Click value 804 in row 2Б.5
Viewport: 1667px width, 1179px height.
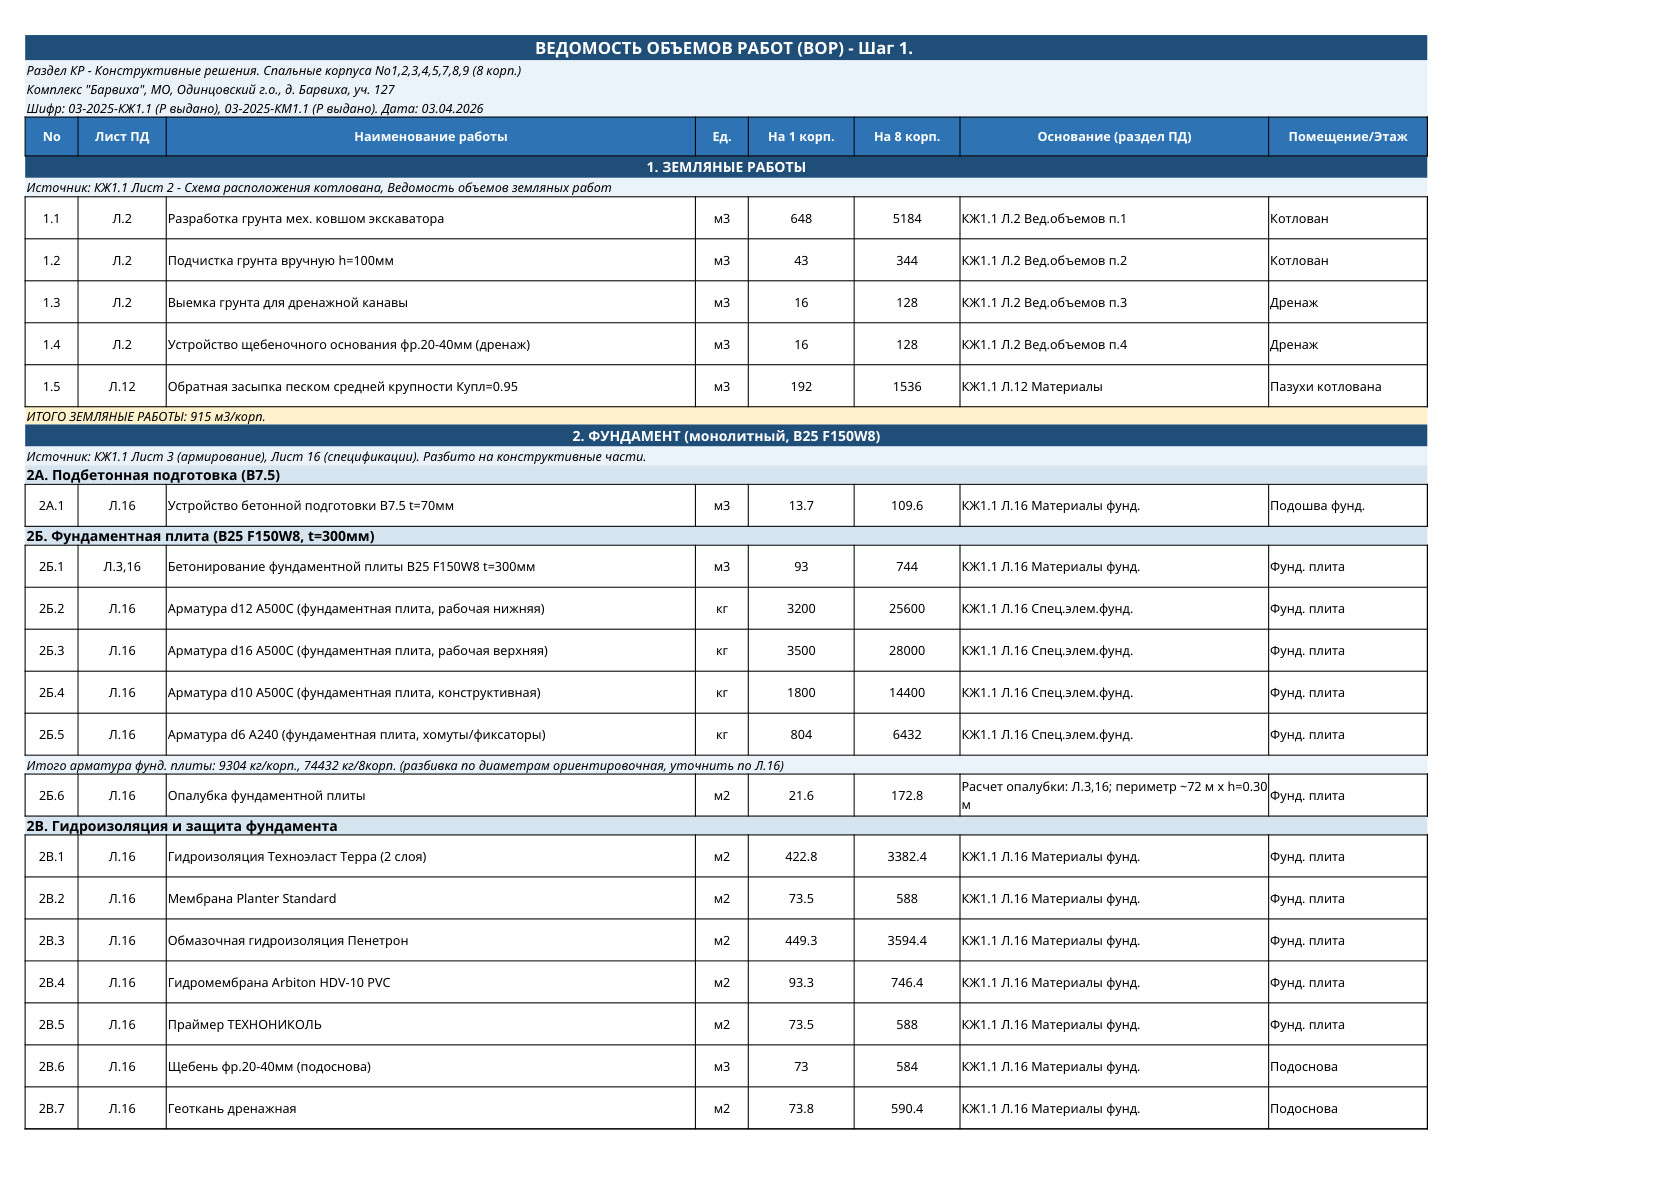(x=801, y=734)
